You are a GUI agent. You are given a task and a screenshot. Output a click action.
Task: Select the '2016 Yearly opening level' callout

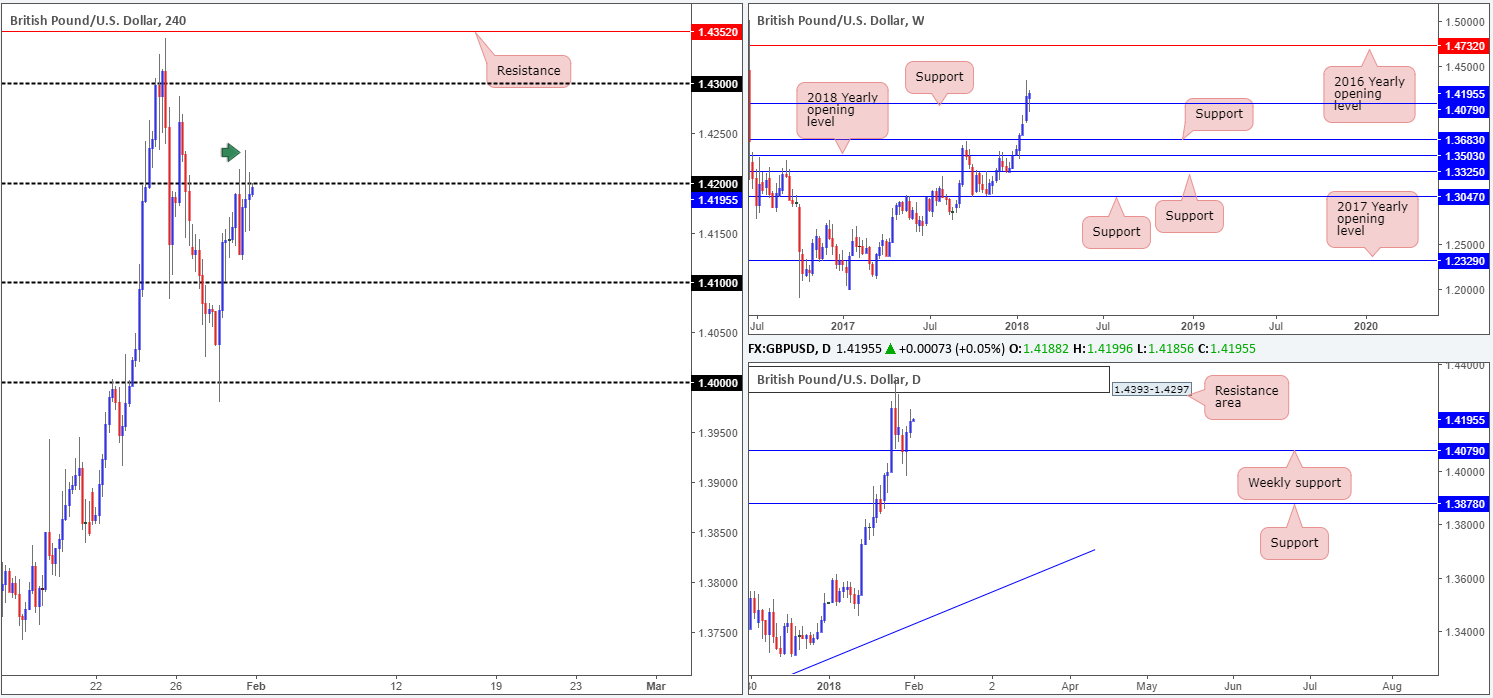click(1370, 94)
